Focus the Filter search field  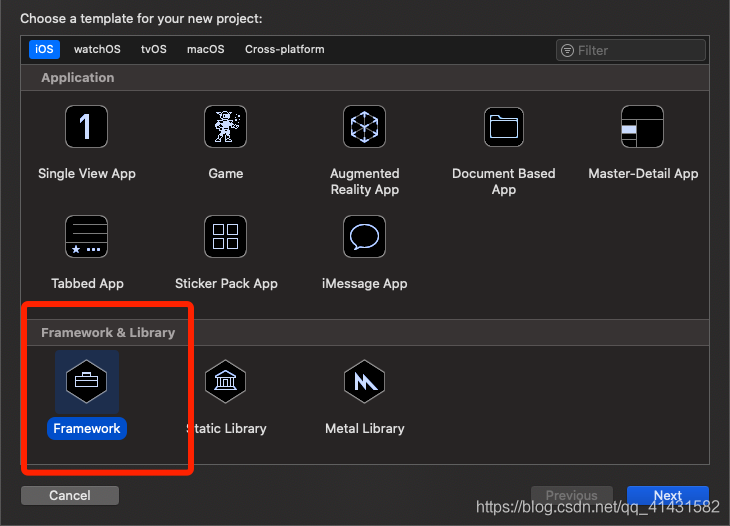[x=631, y=50]
